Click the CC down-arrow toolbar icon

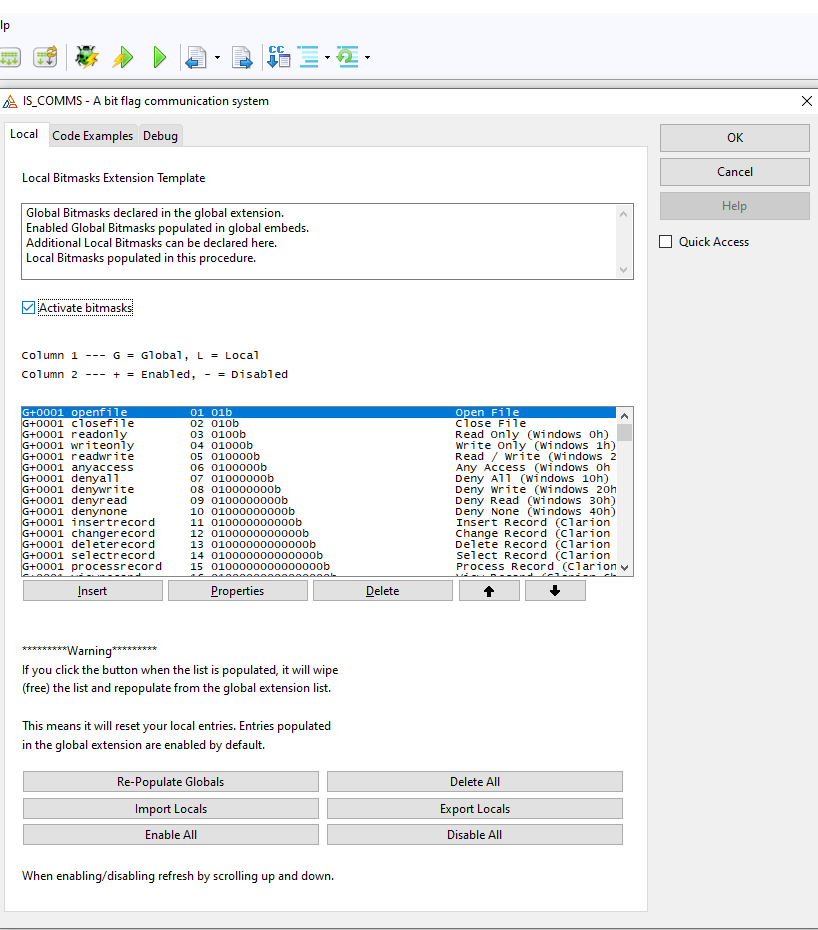pyautogui.click(x=279, y=57)
